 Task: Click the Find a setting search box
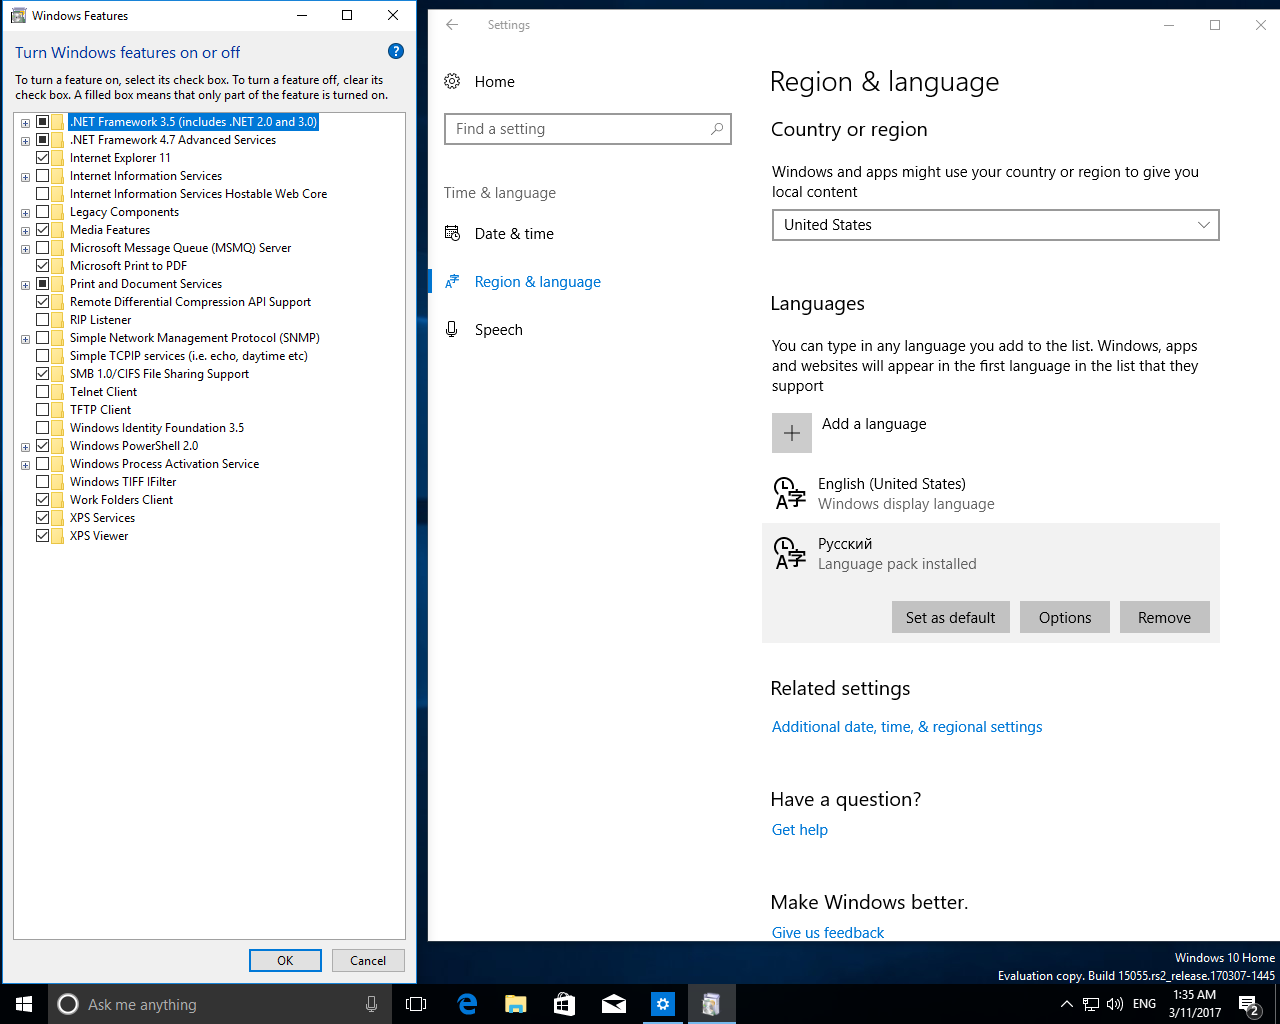[x=588, y=129]
